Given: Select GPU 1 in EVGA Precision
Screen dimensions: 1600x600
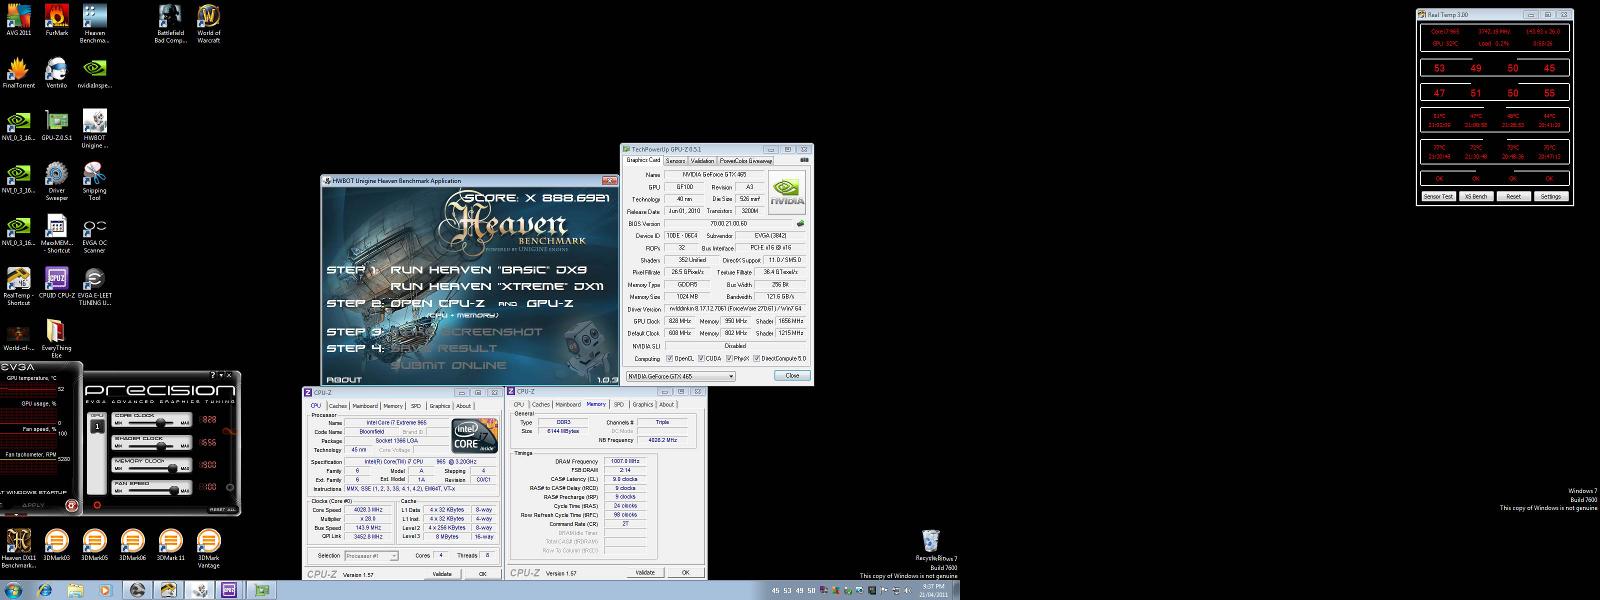Looking at the screenshot, I should pos(97,426).
